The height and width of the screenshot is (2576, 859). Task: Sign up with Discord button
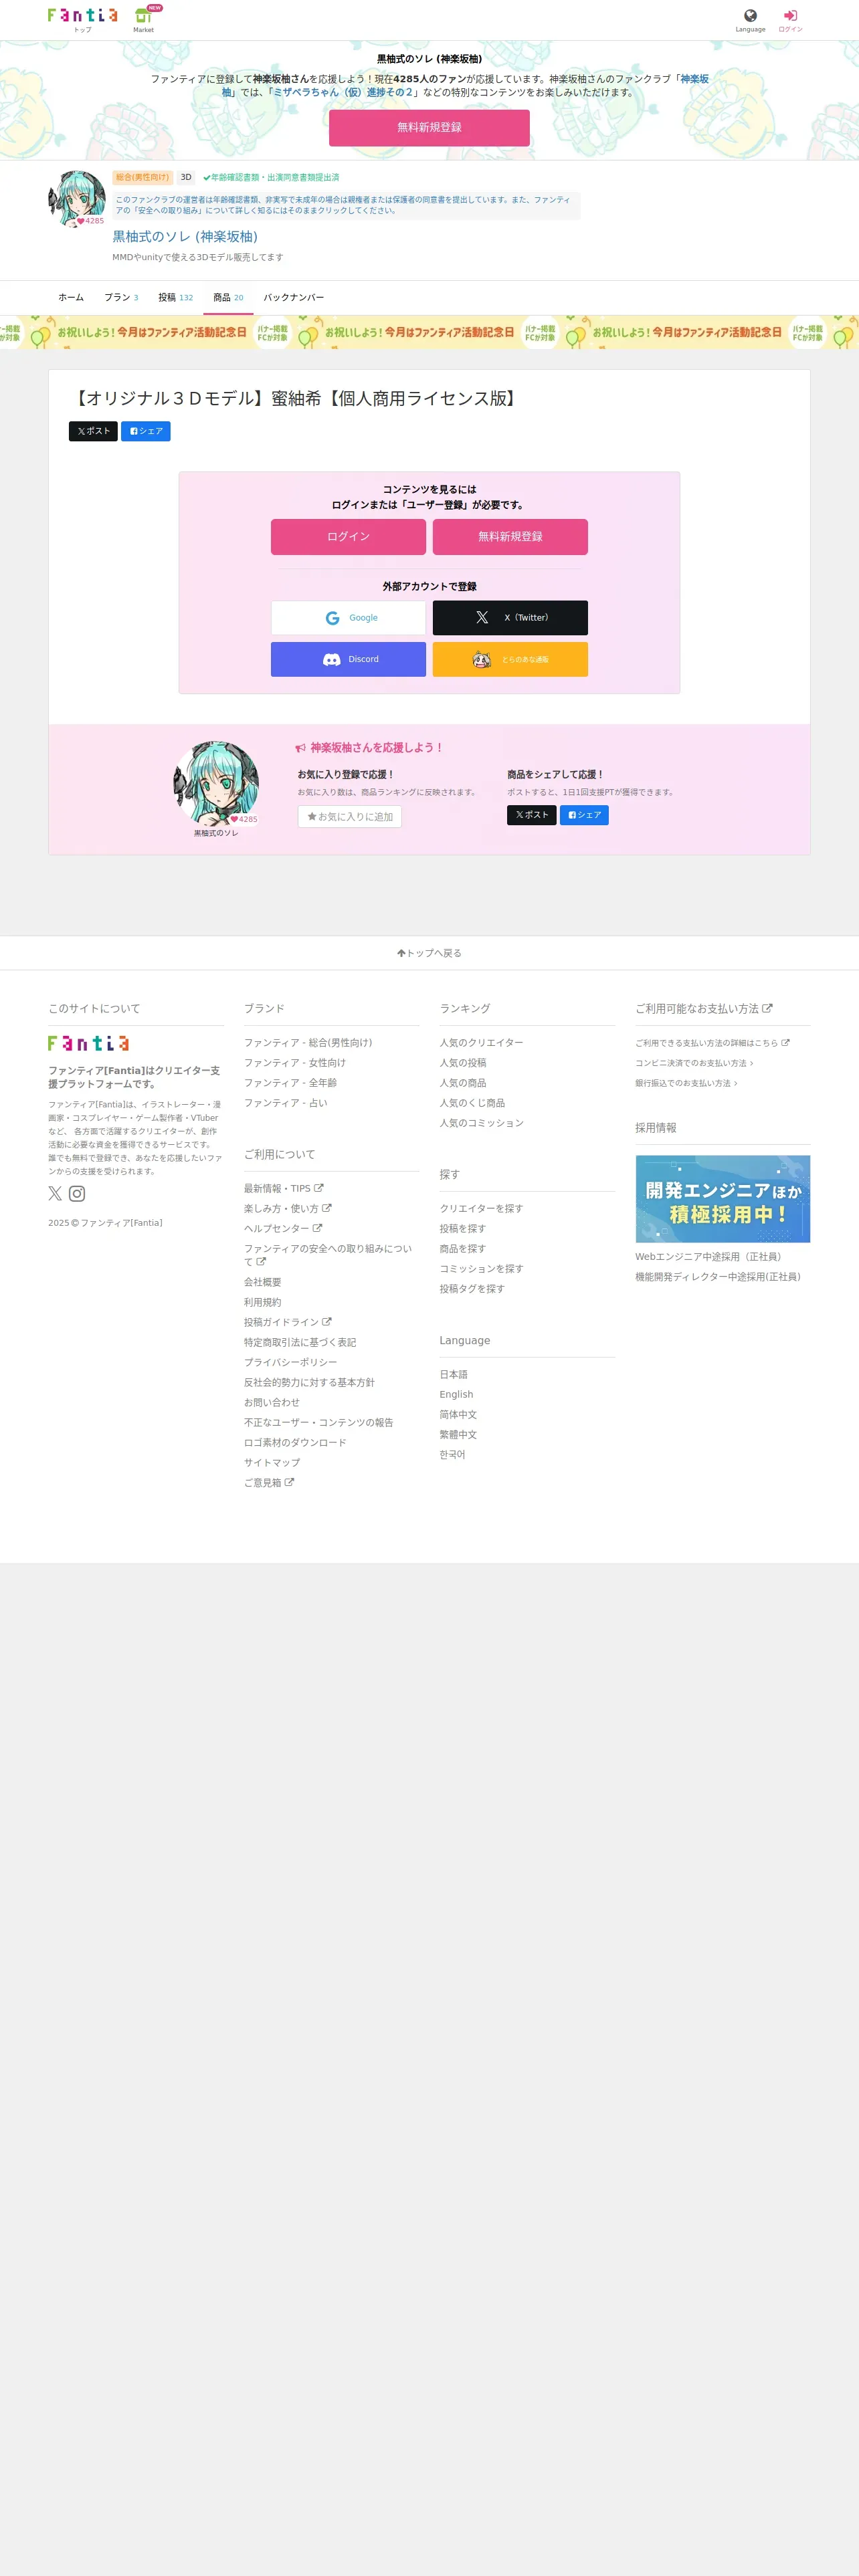tap(348, 660)
